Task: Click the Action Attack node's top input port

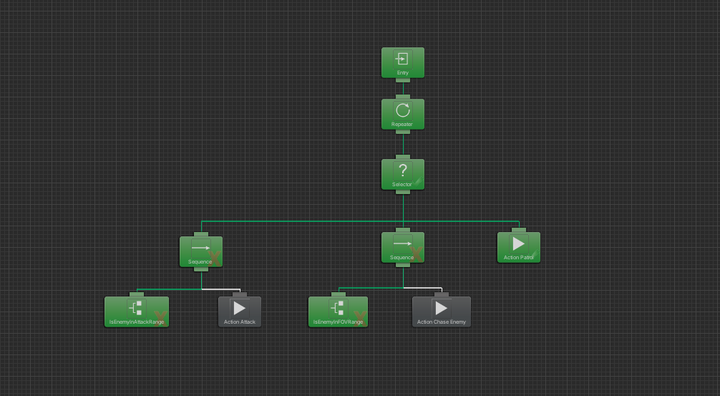Action: (x=240, y=294)
